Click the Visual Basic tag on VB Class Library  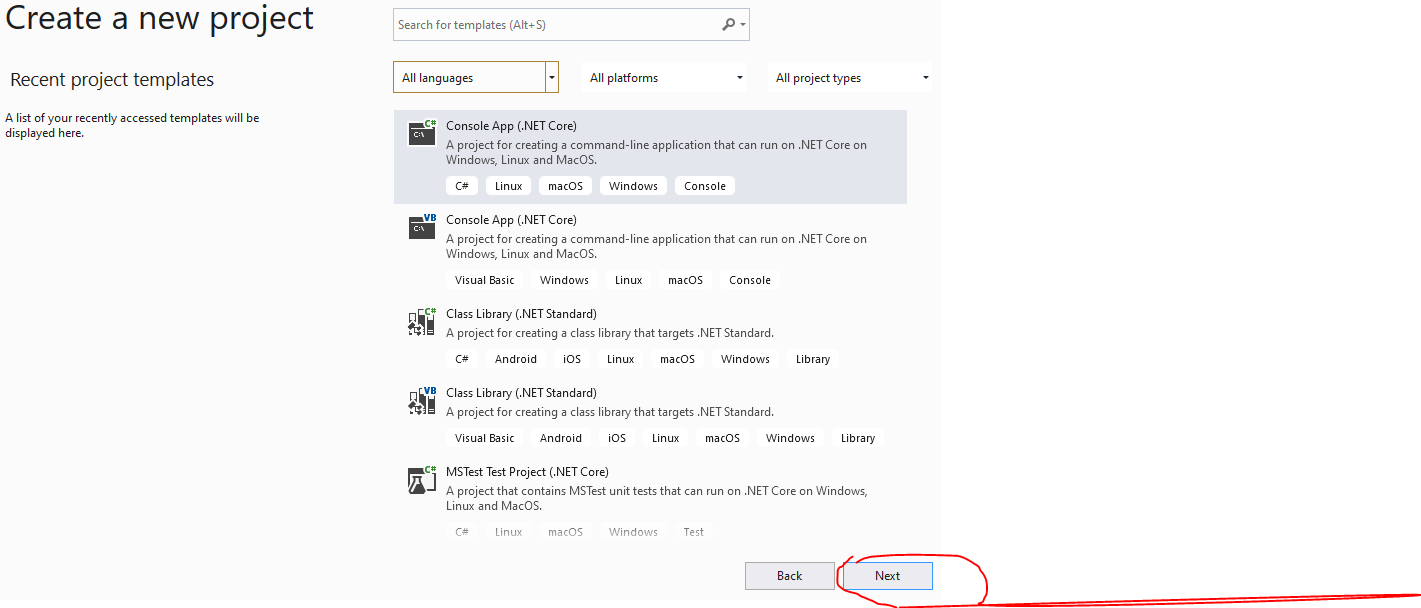485,438
